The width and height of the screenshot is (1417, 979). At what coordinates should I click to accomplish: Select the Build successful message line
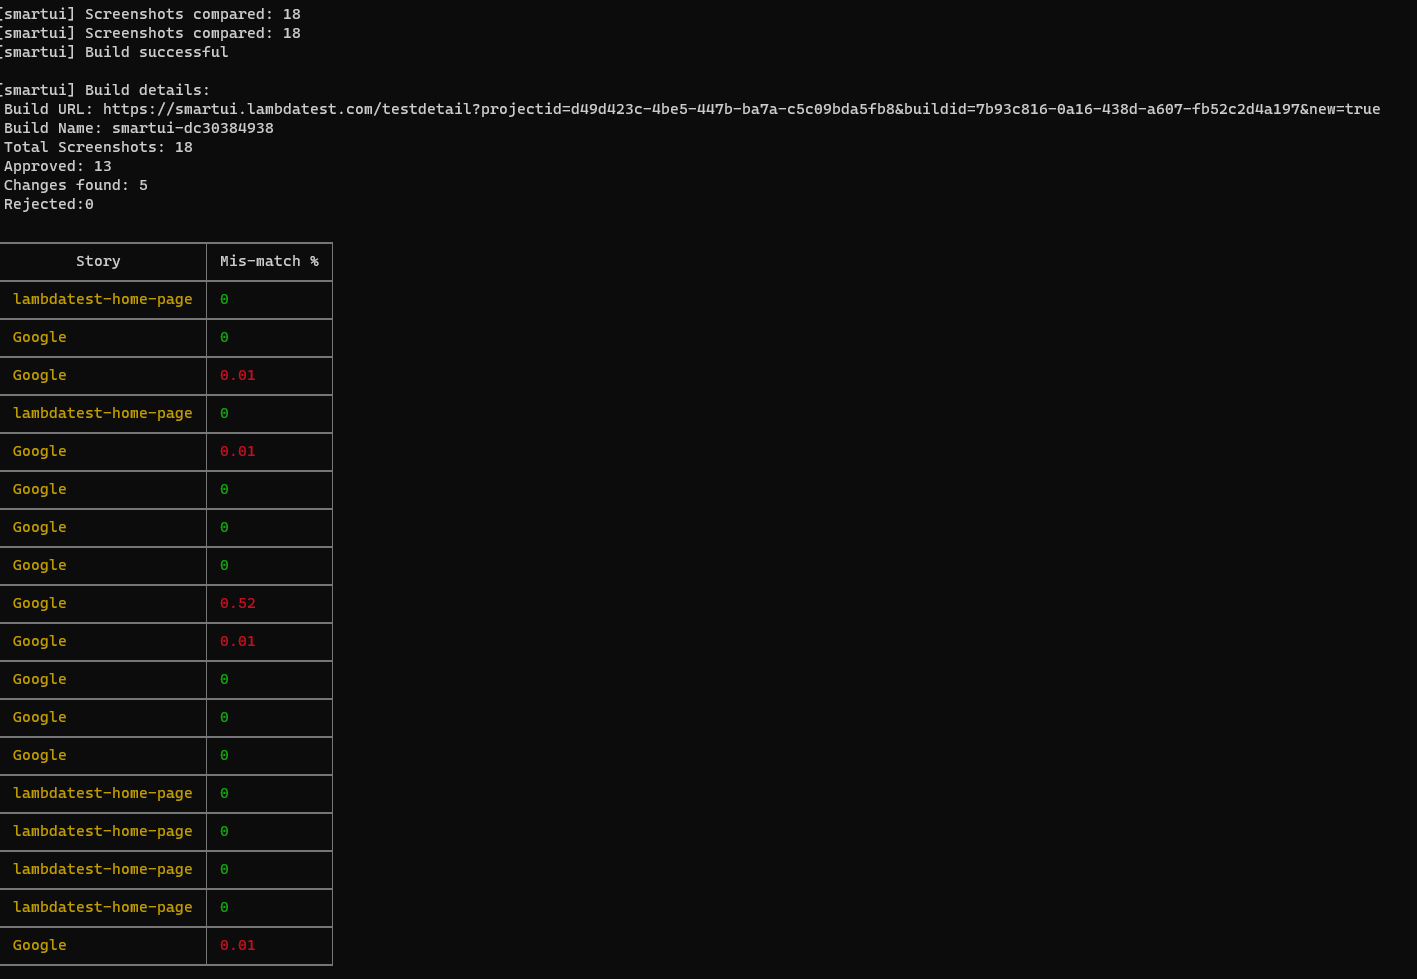pyautogui.click(x=115, y=52)
